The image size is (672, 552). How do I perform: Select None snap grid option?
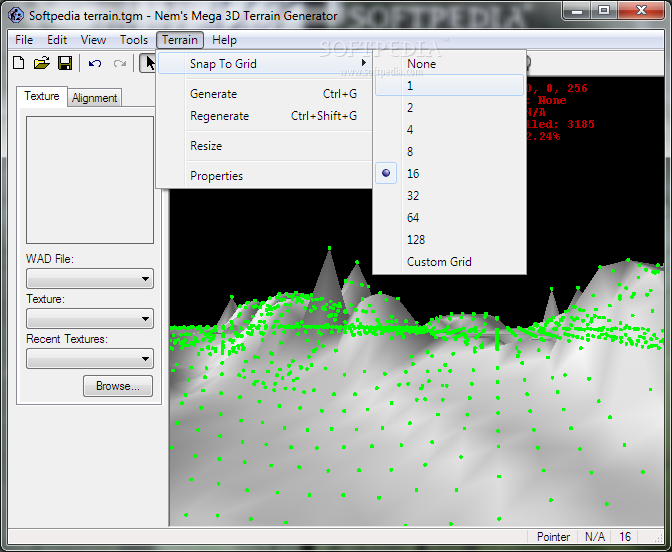(x=449, y=63)
